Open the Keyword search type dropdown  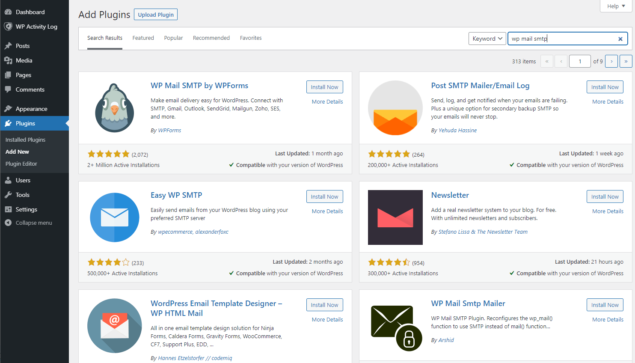tap(487, 38)
